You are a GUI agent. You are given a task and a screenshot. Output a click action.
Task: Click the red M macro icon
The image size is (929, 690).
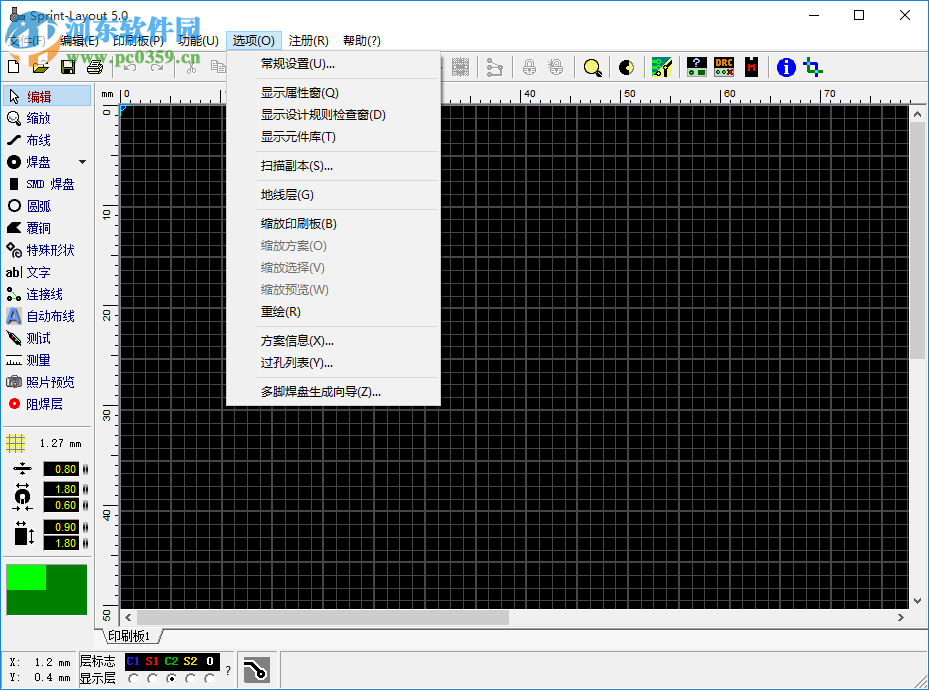[x=751, y=67]
